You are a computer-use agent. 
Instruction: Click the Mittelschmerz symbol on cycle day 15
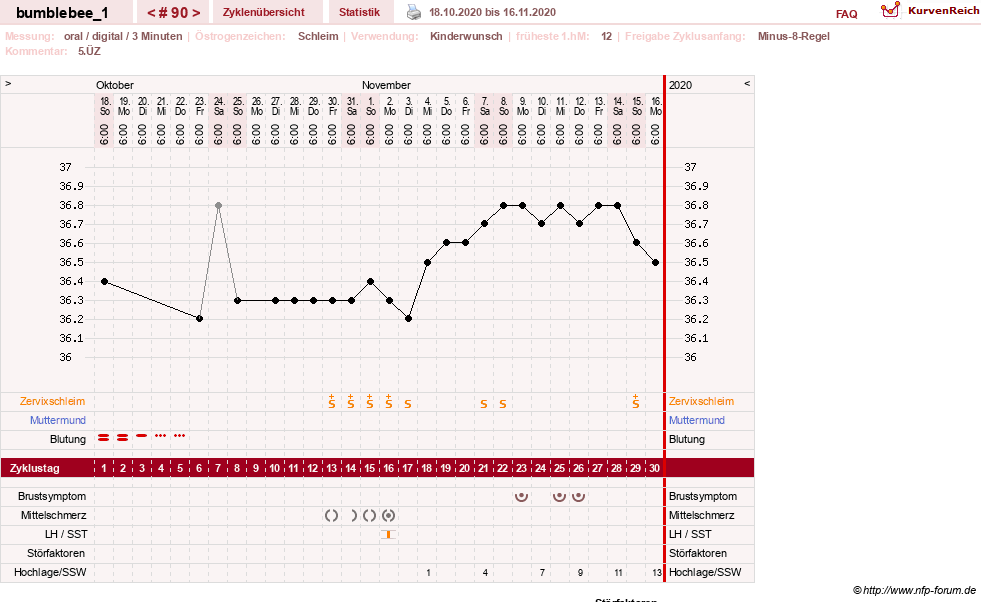point(370,516)
